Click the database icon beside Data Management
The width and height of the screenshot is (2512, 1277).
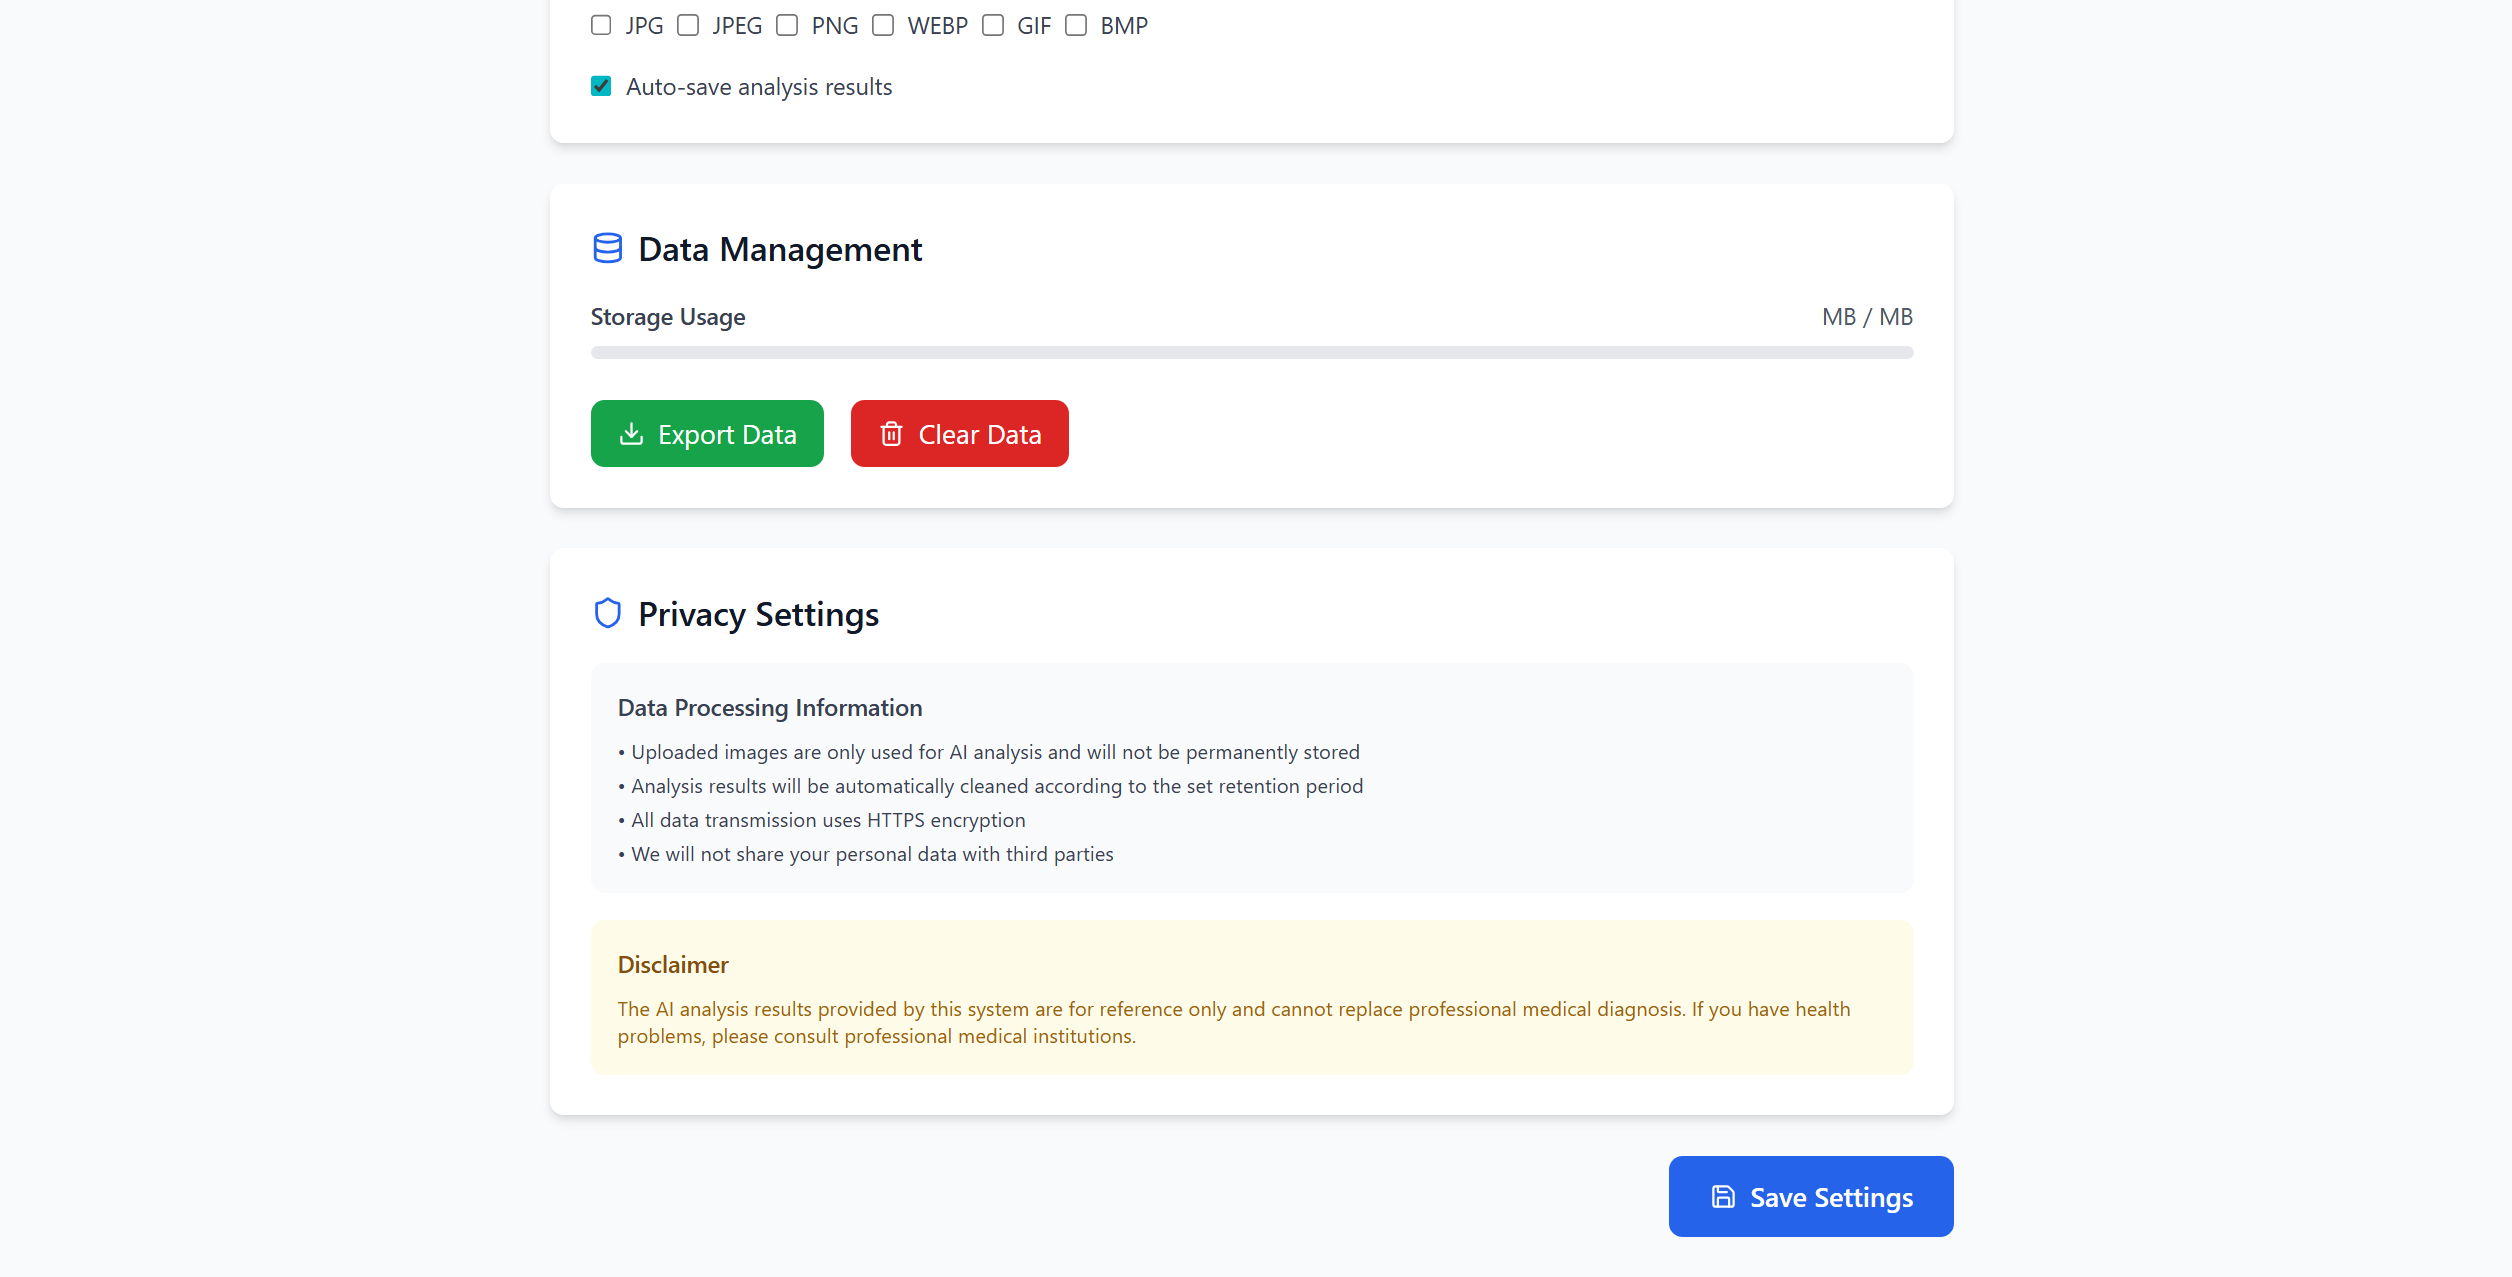607,248
